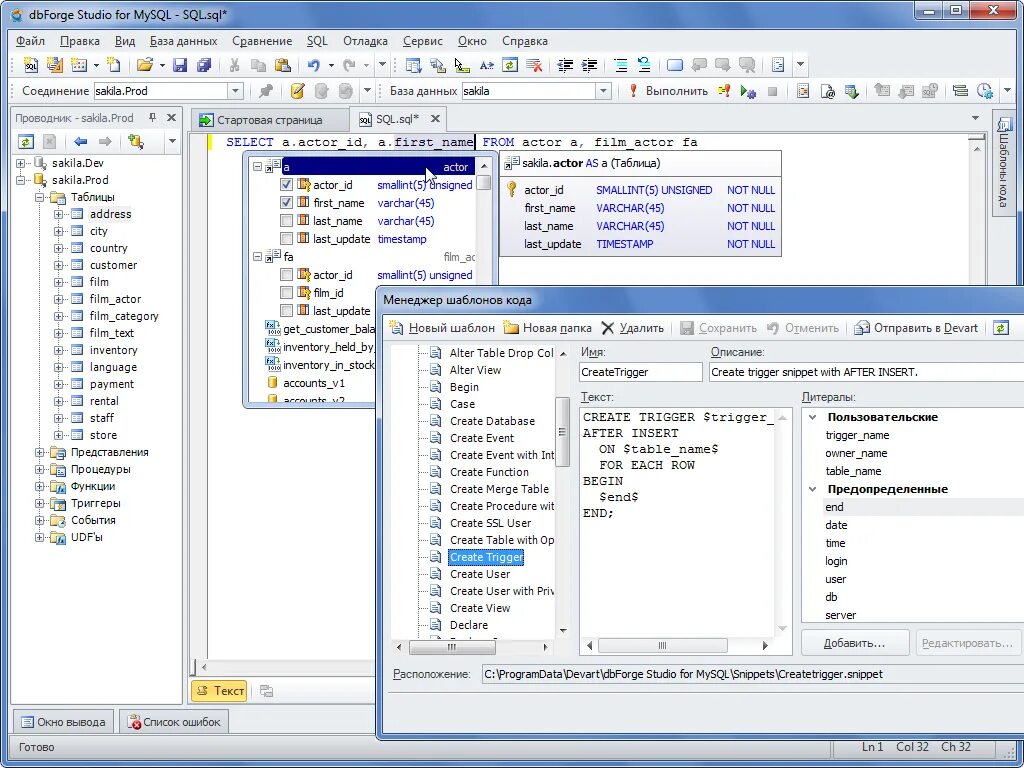Click the decrease indent icon
Screen dimensions: 1024x768
coord(566,65)
